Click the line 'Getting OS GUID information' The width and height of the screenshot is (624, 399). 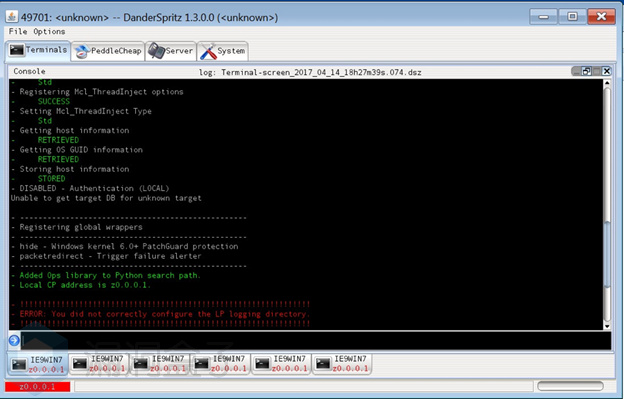click(81, 150)
